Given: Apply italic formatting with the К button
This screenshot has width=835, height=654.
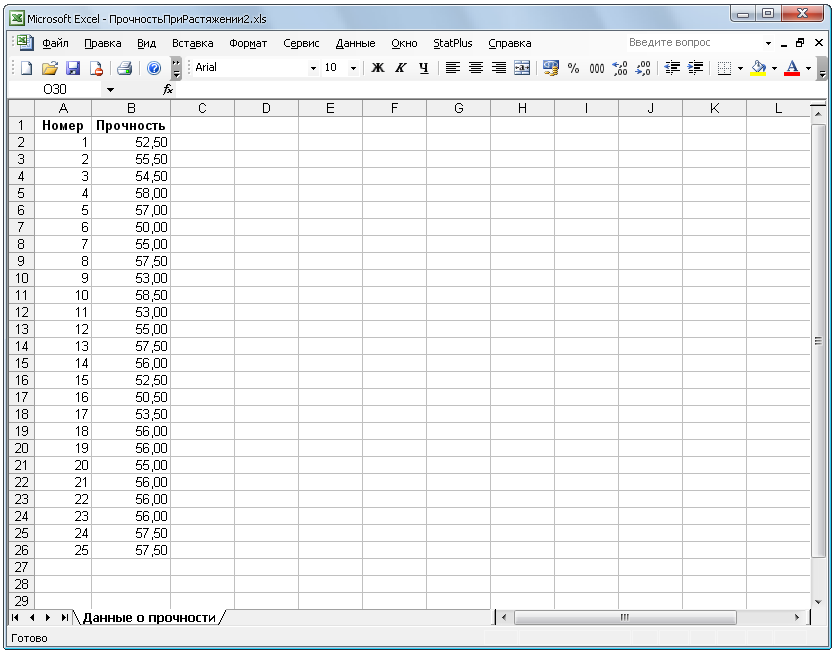Looking at the screenshot, I should pos(400,68).
